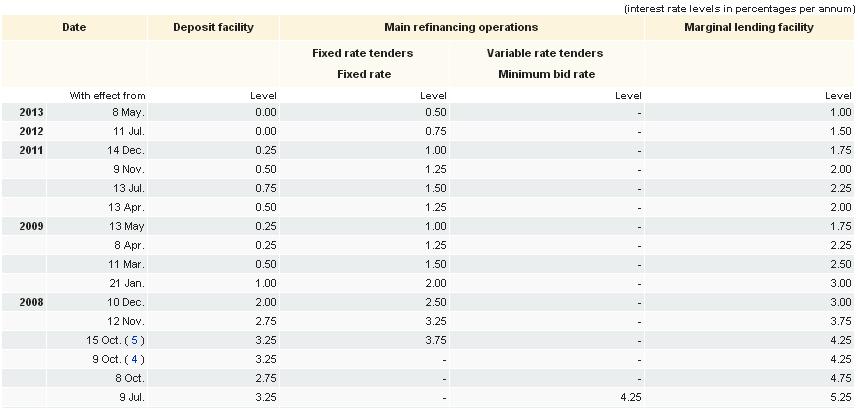Select the 2012 year label
Screen dimensions: 858x408
31,131
